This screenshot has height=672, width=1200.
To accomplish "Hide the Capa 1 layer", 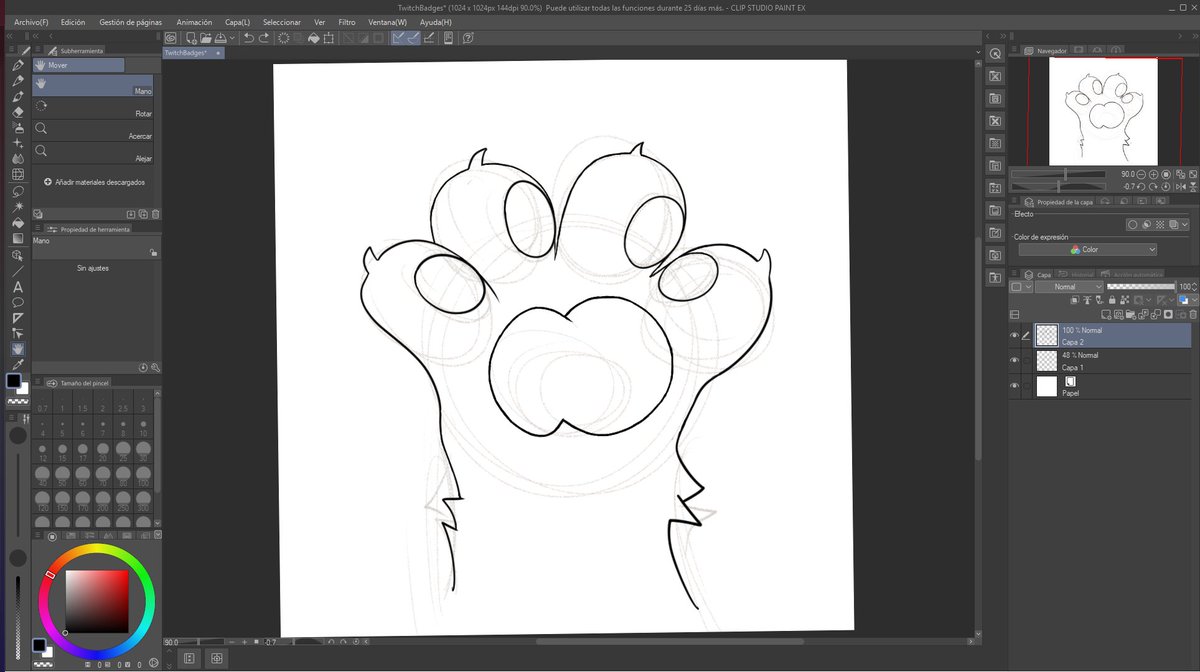I will (1014, 359).
